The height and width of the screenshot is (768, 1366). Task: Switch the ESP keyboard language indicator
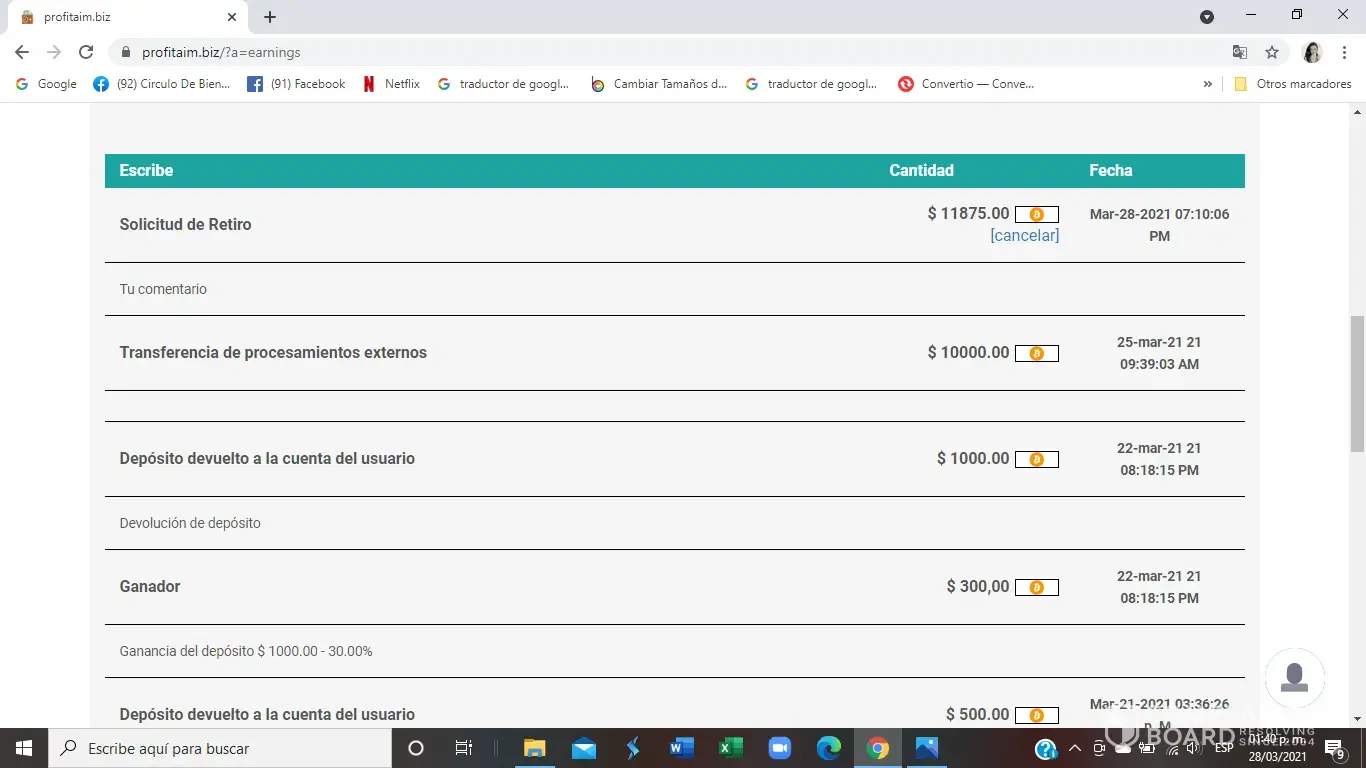1224,748
